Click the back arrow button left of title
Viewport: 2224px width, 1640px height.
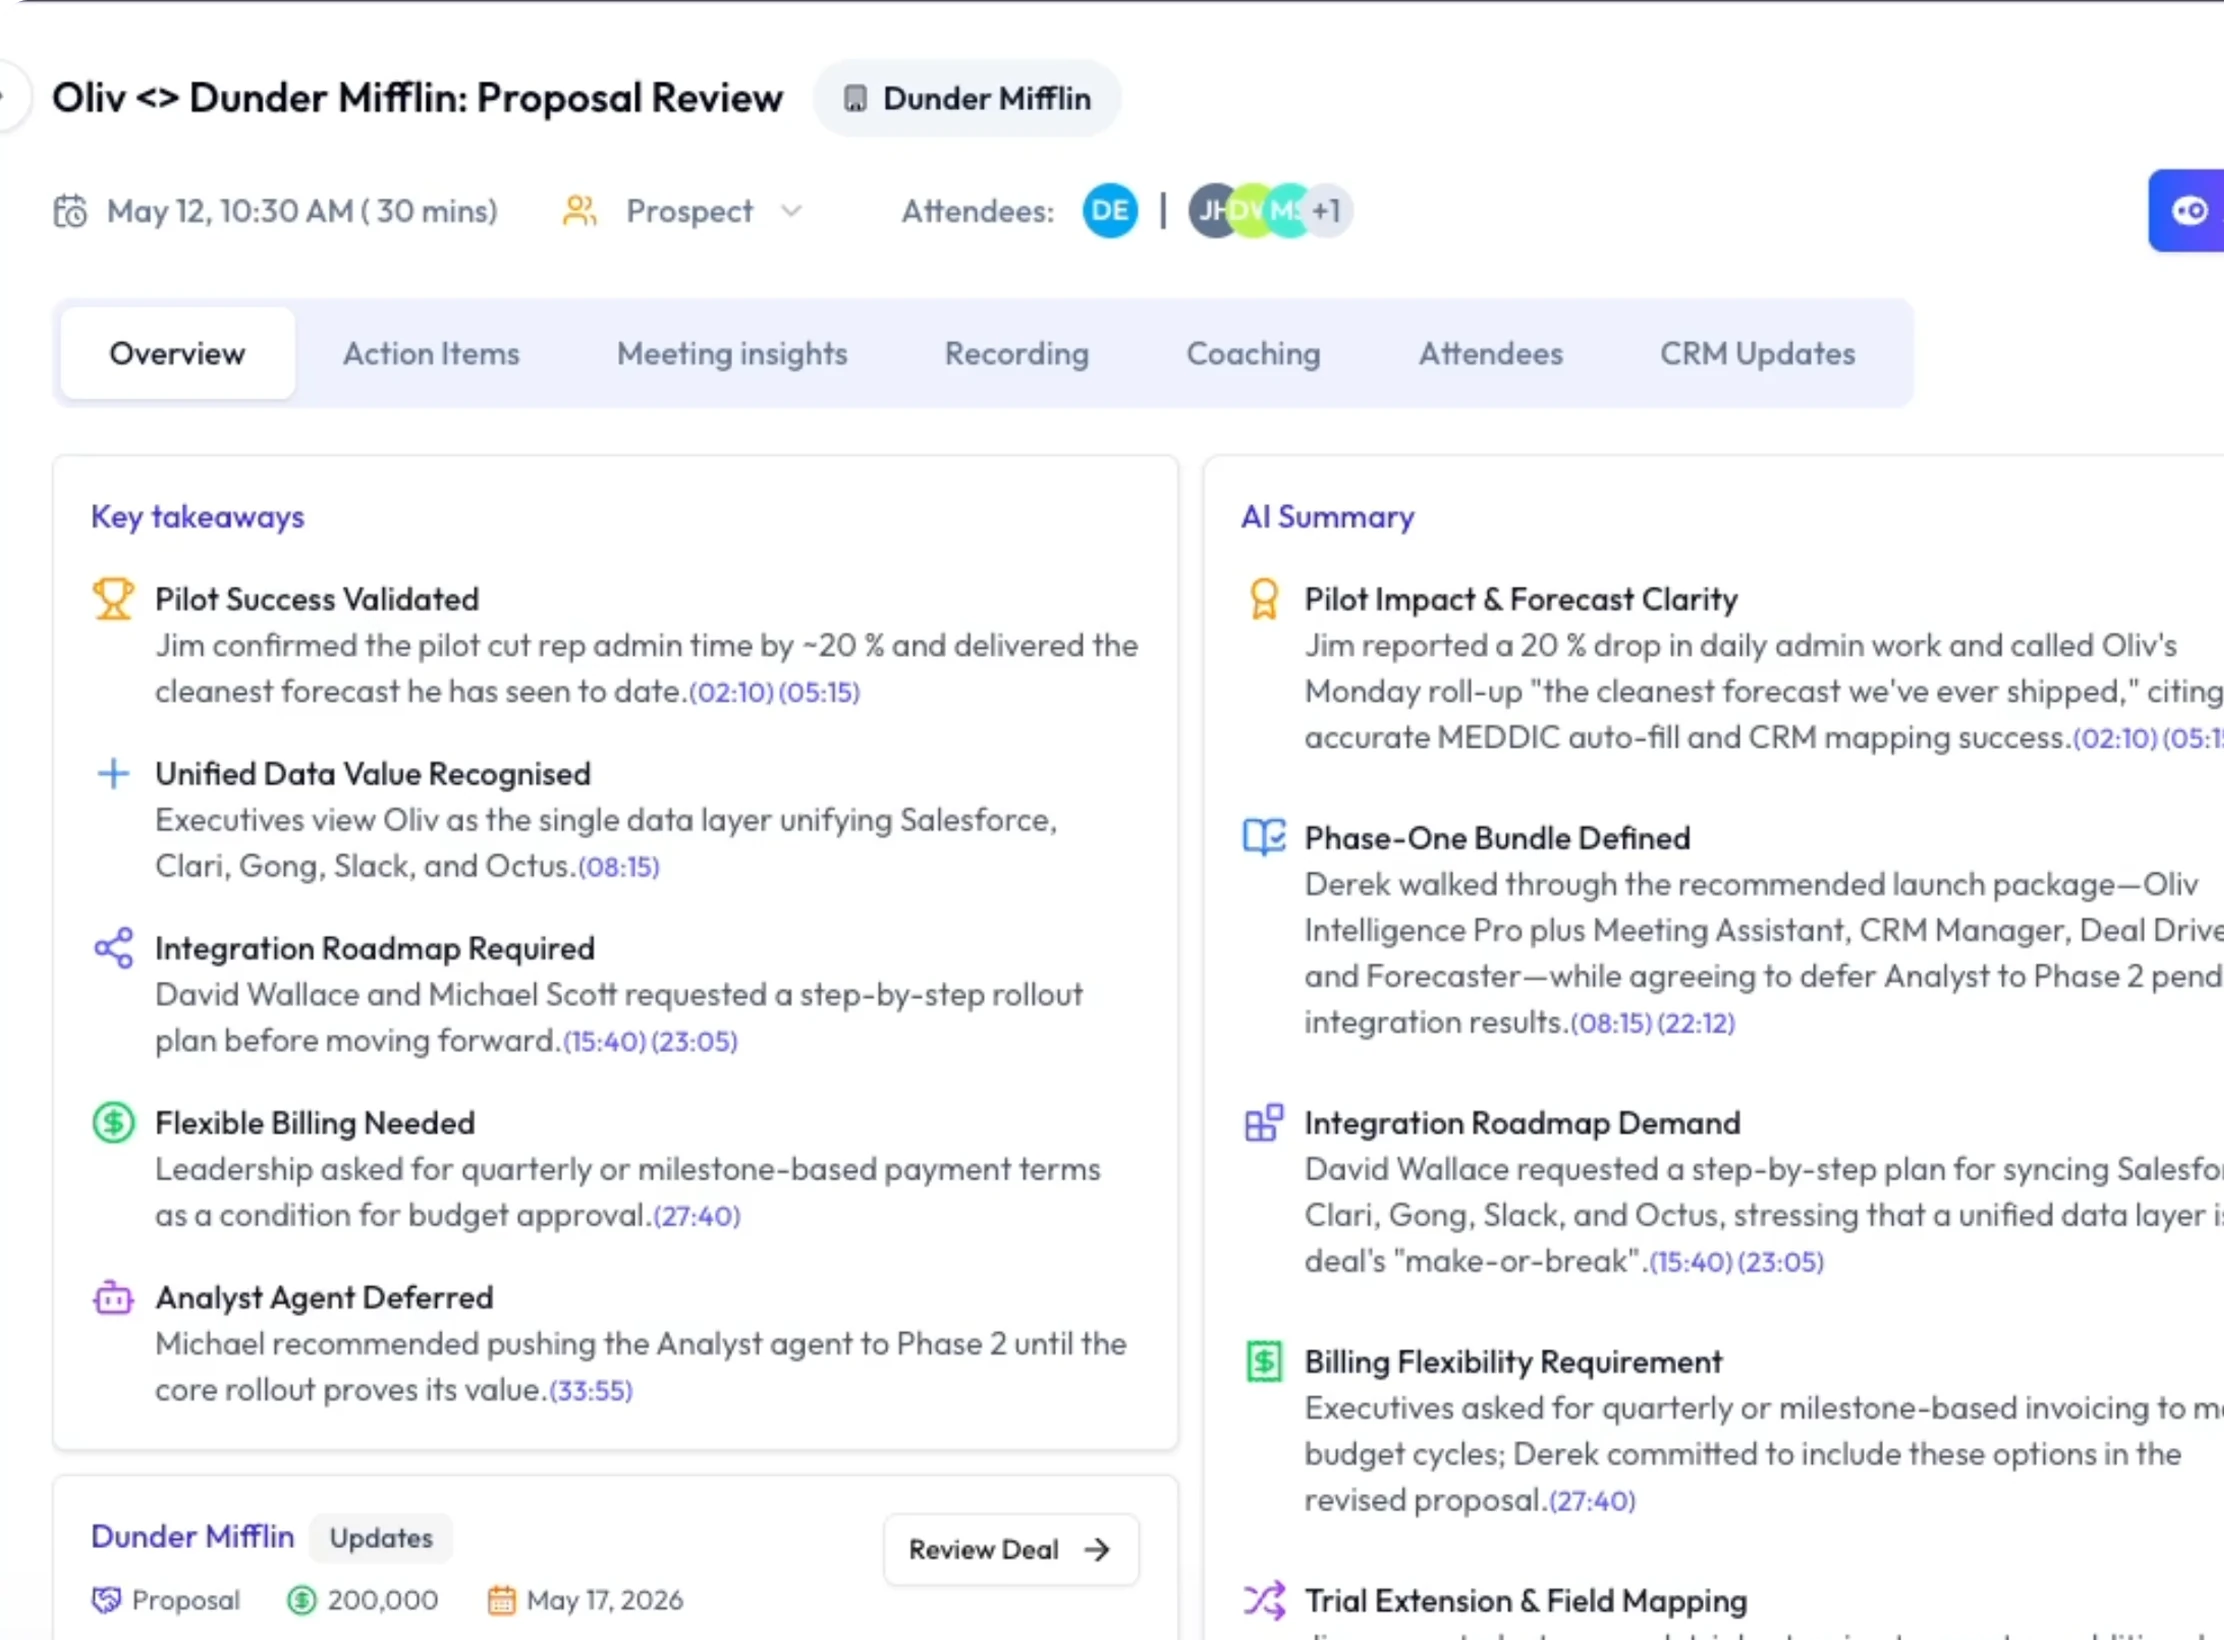tap(10, 97)
